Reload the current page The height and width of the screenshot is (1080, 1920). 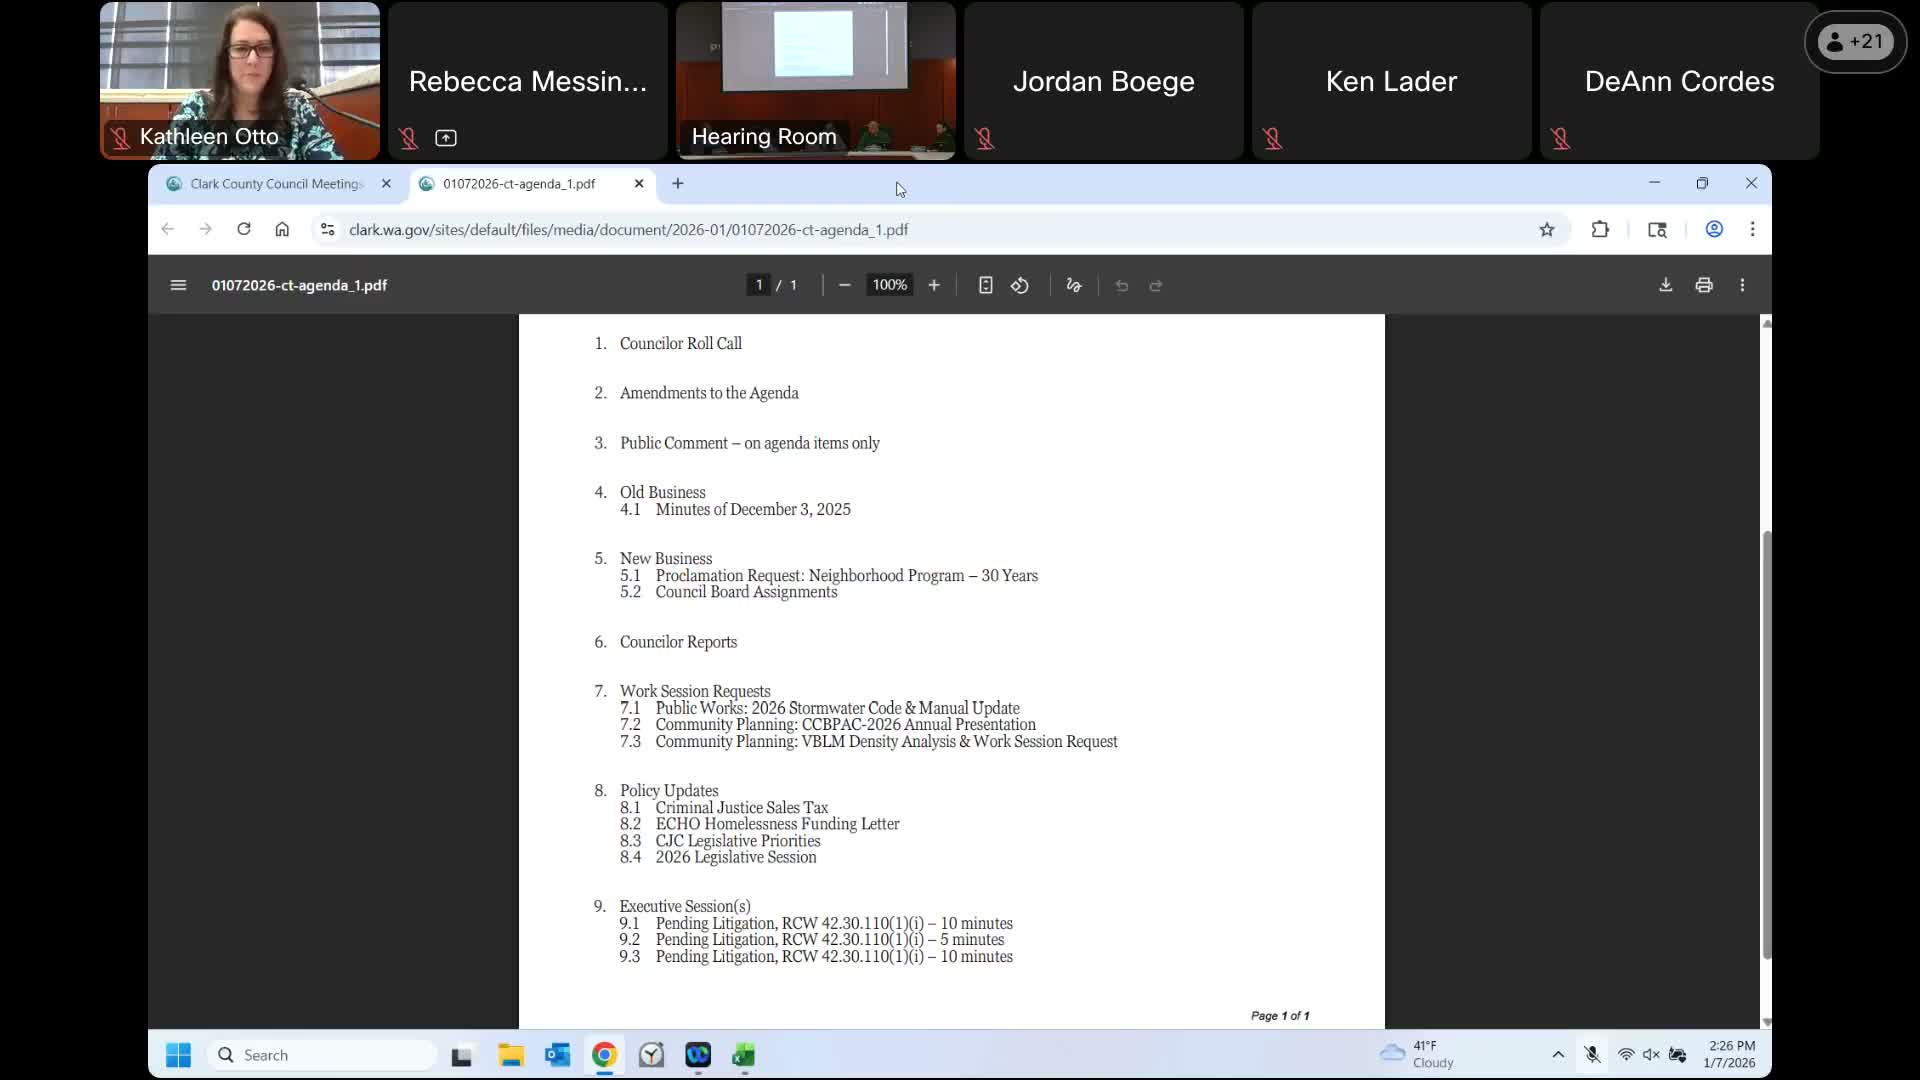coord(244,230)
